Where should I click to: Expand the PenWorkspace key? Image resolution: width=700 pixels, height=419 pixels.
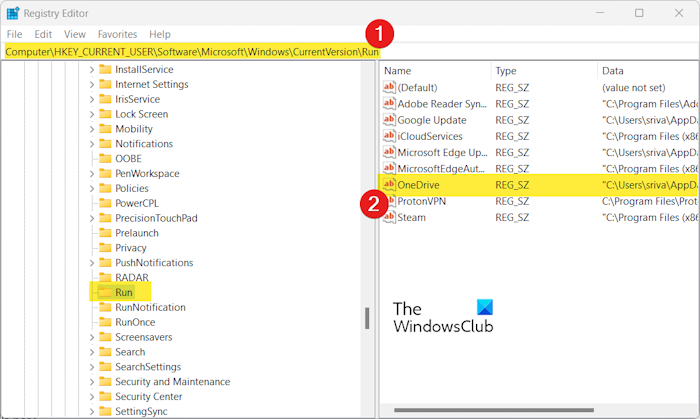coord(92,173)
